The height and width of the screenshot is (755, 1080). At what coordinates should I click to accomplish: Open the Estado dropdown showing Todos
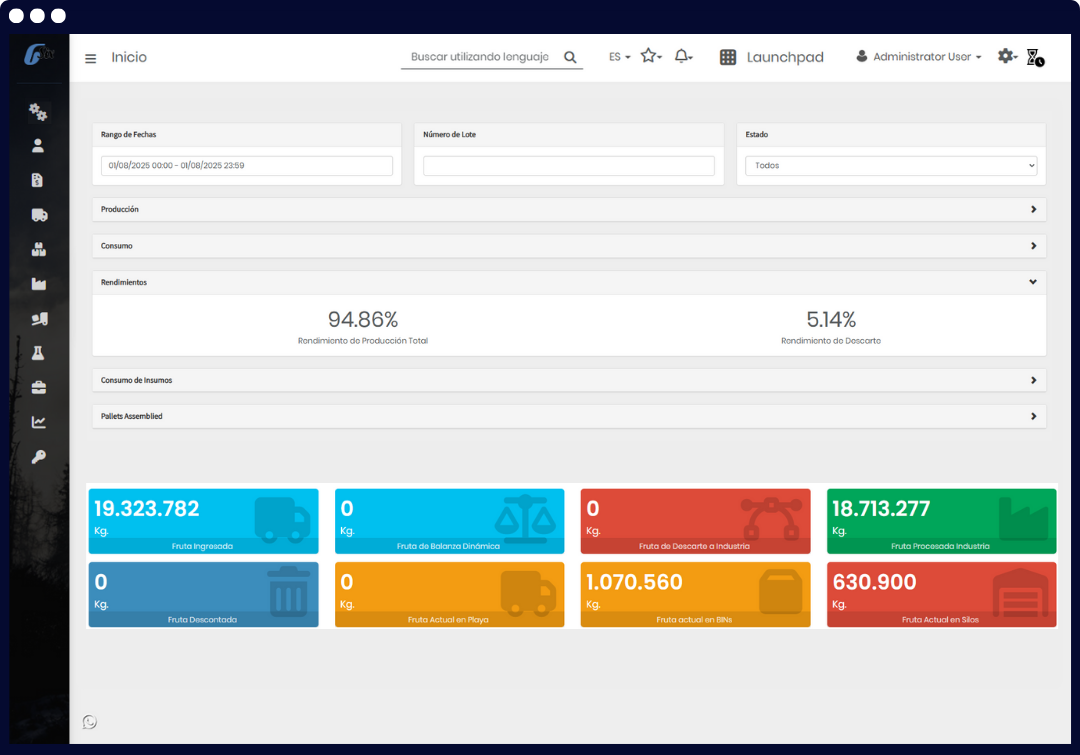click(x=891, y=166)
